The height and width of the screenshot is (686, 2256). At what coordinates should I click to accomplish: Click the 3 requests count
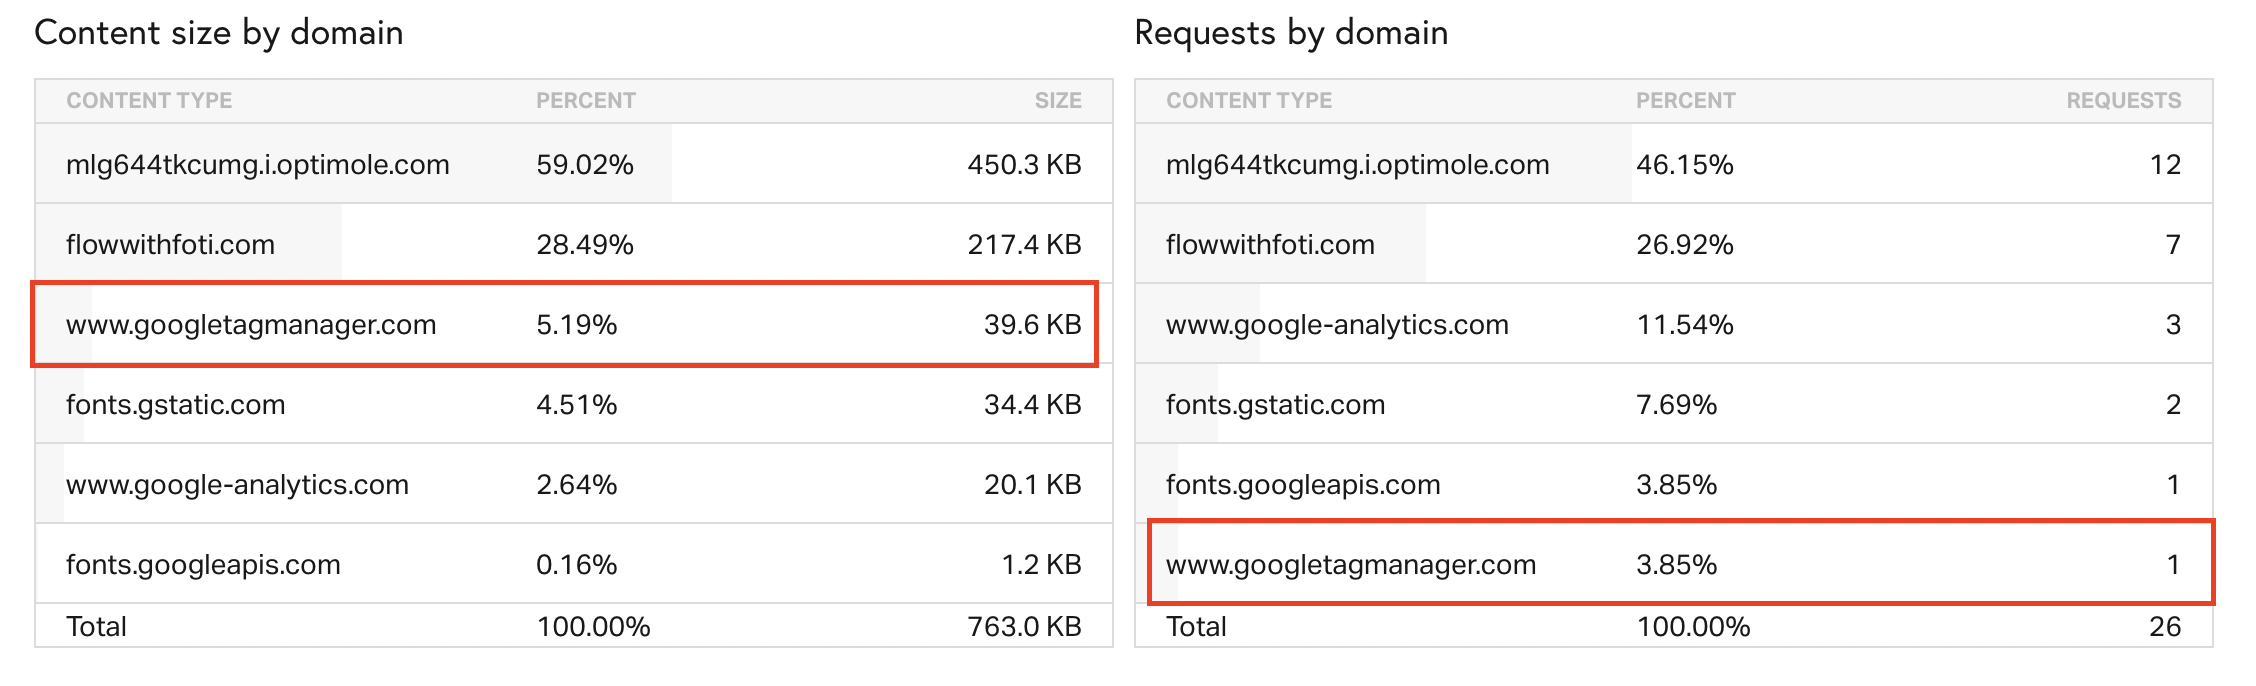2173,325
